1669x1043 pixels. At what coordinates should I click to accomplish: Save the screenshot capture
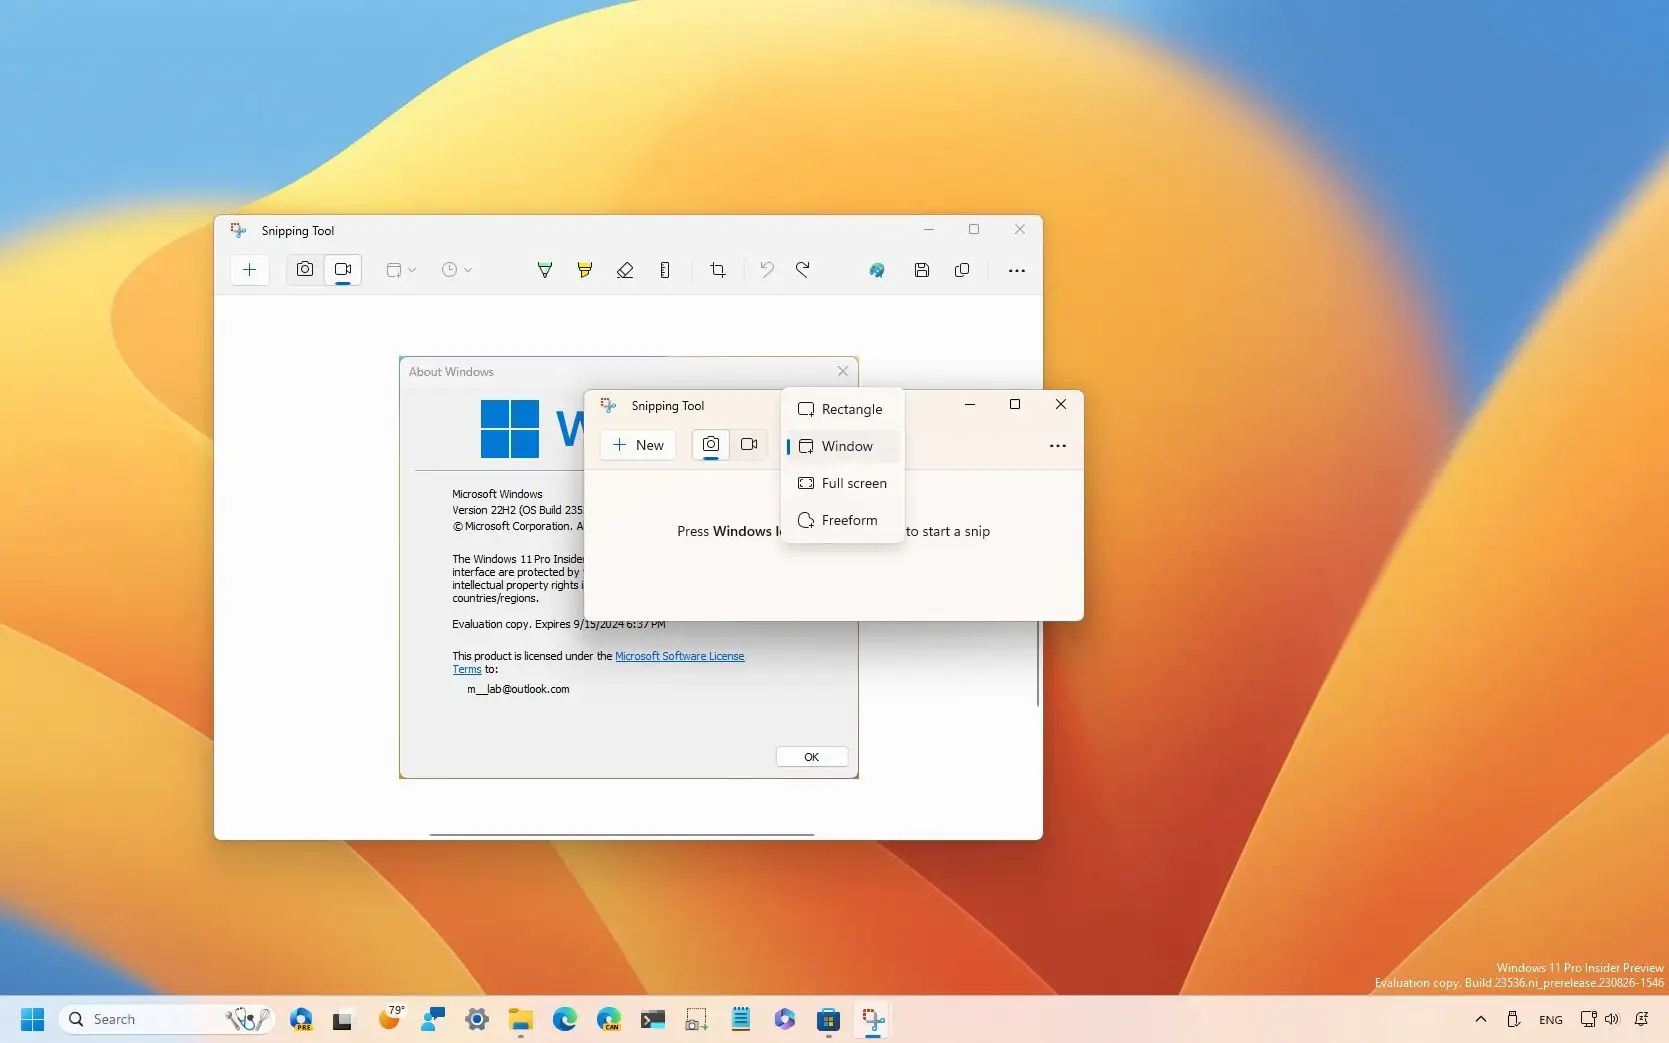coord(922,270)
